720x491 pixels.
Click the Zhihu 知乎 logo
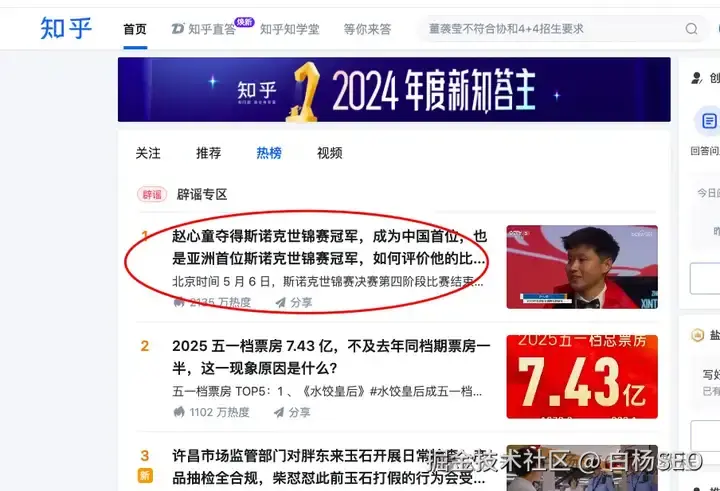click(x=66, y=28)
